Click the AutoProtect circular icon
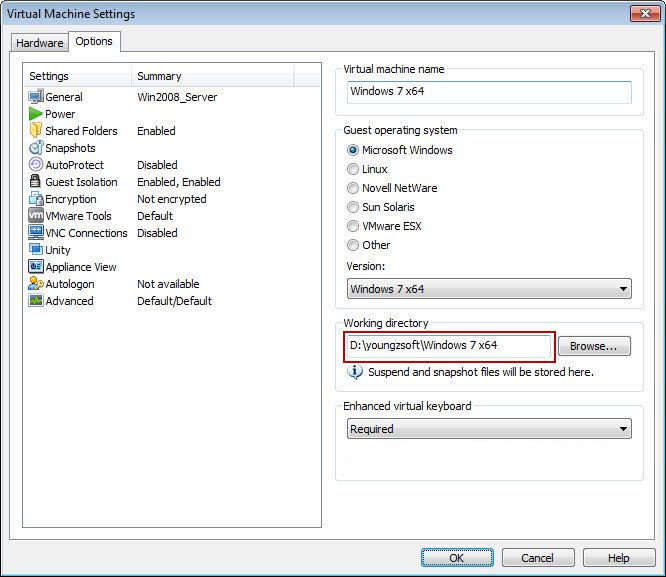 pyautogui.click(x=36, y=164)
